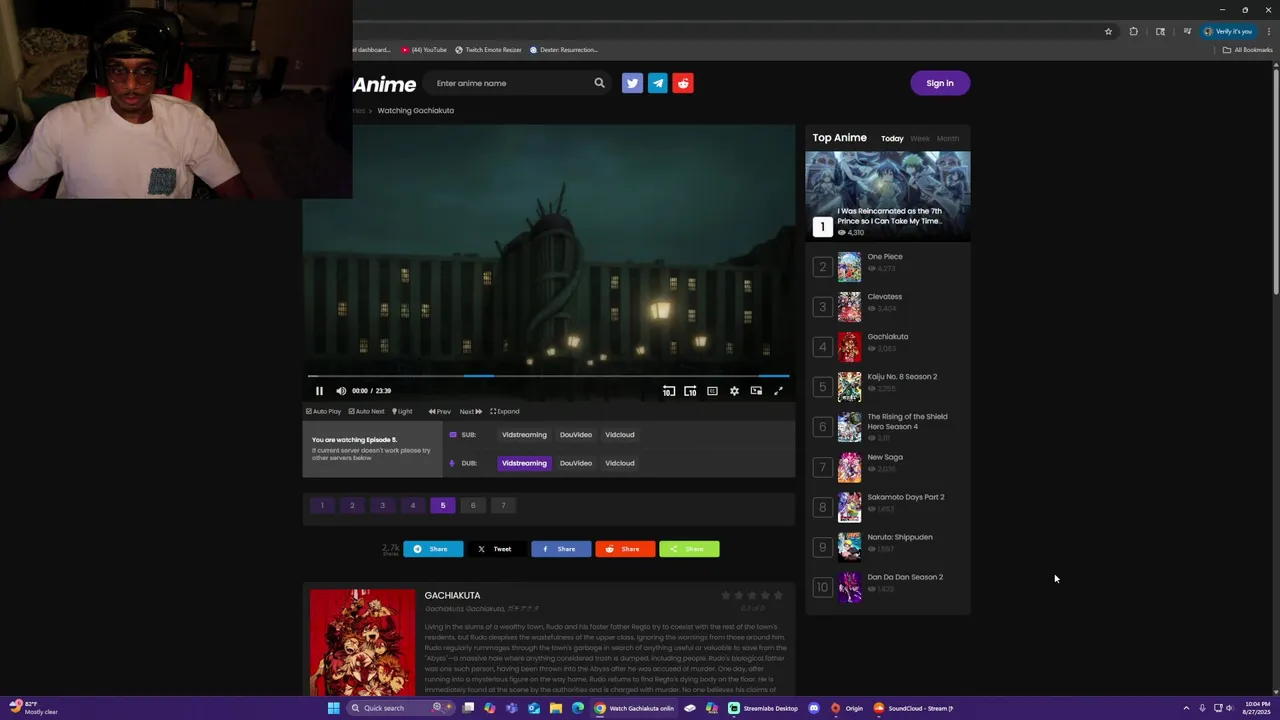Open episode 2
The height and width of the screenshot is (720, 1280).
pyautogui.click(x=352, y=505)
